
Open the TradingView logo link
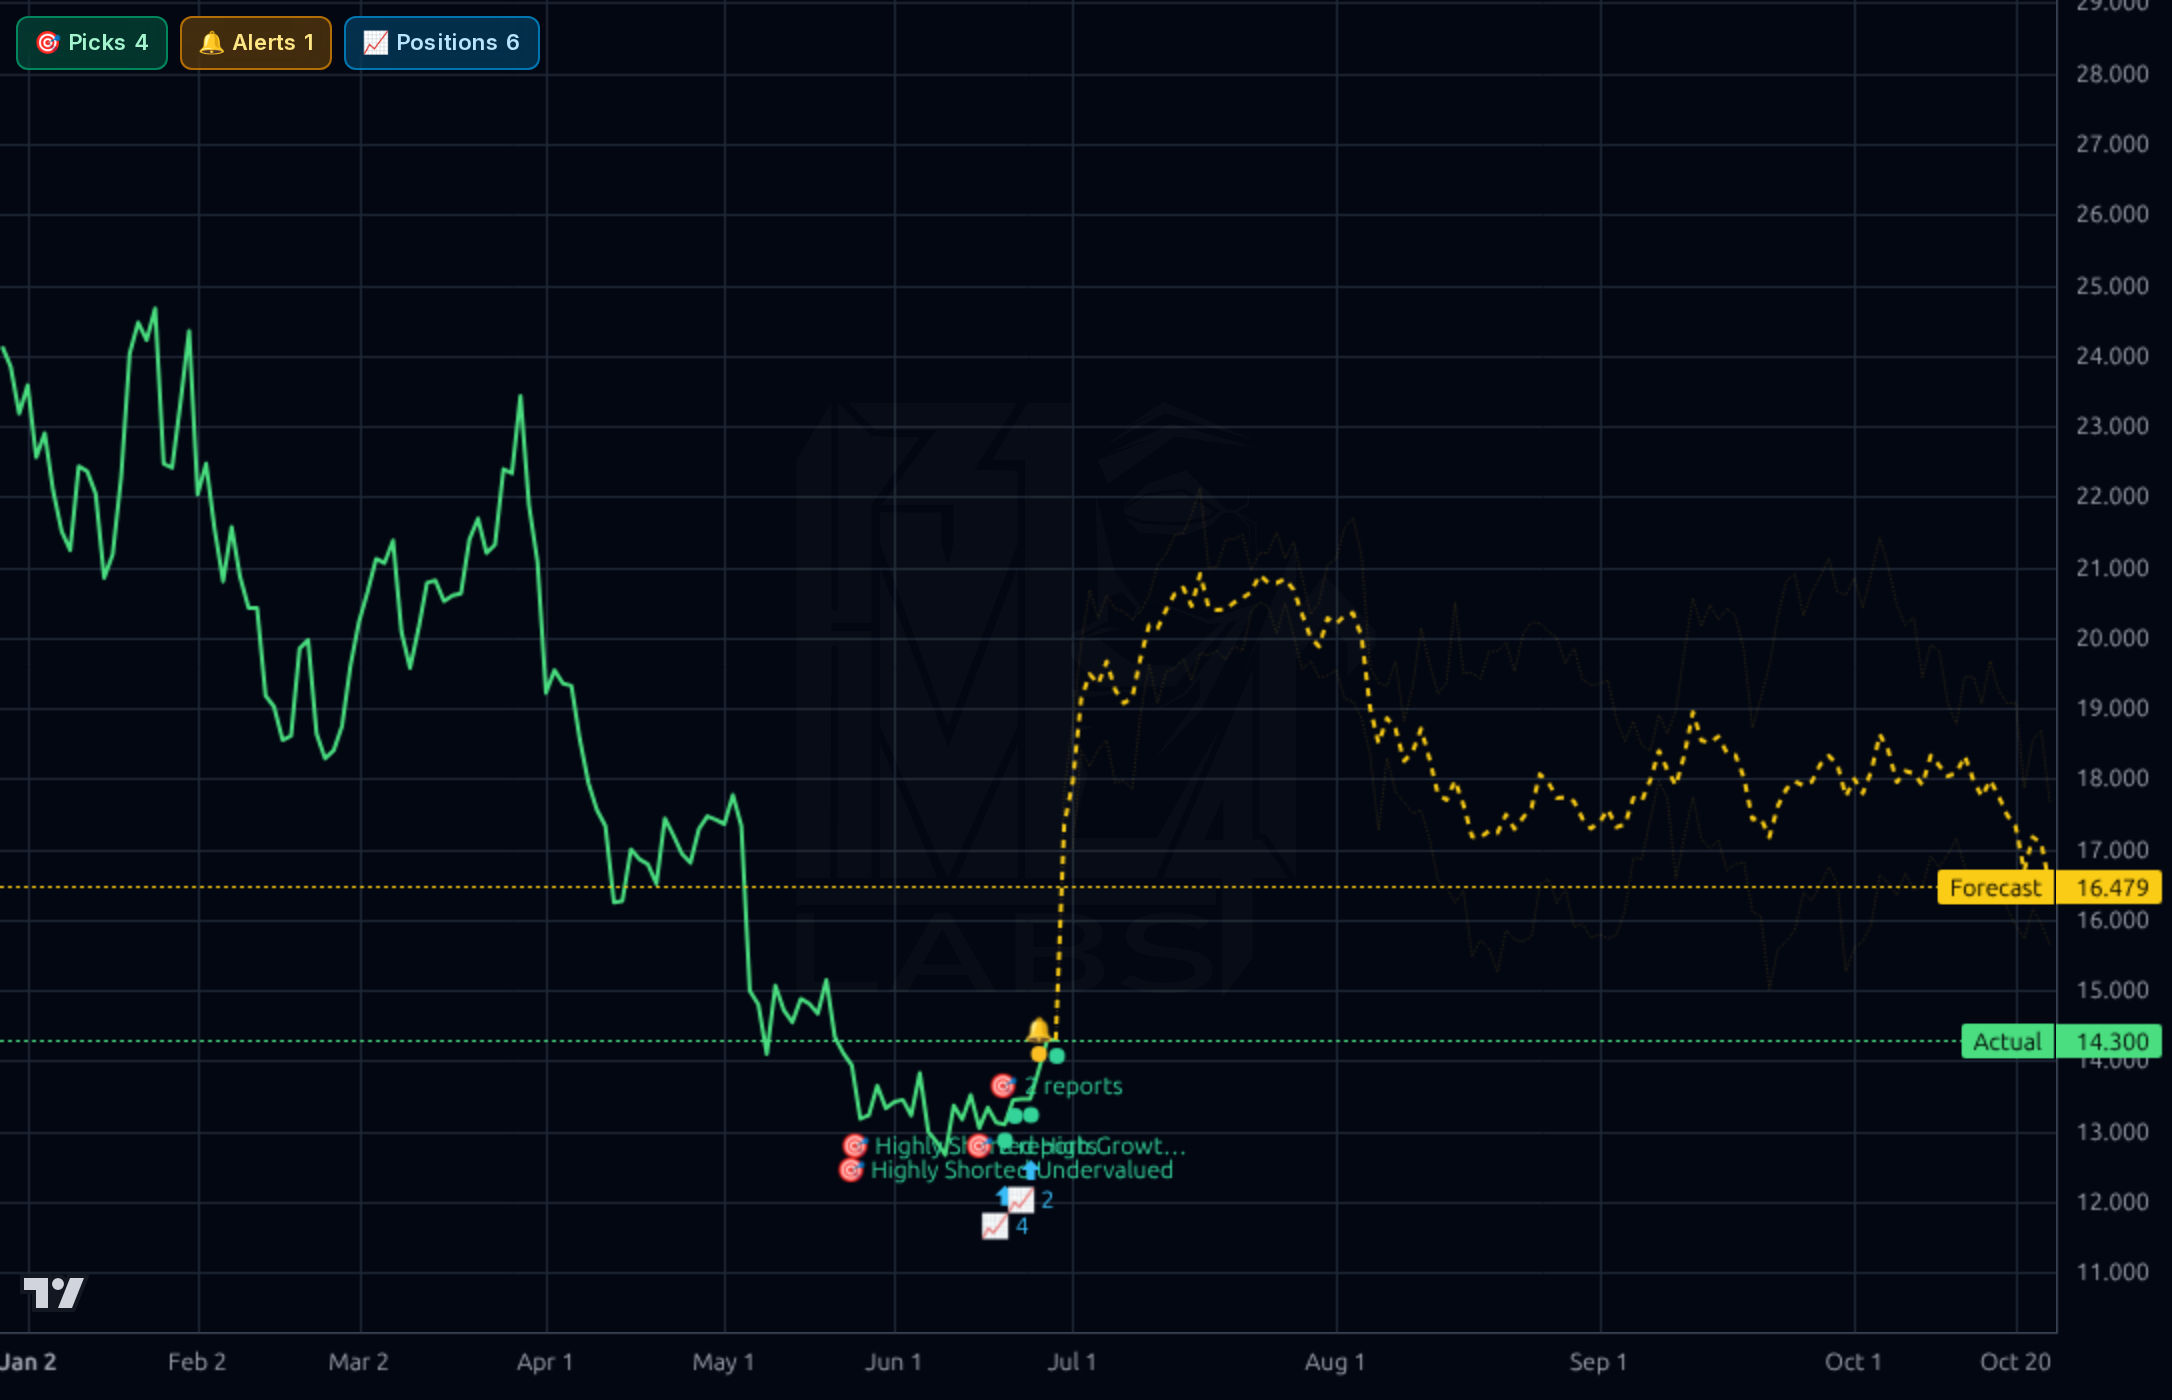54,1292
